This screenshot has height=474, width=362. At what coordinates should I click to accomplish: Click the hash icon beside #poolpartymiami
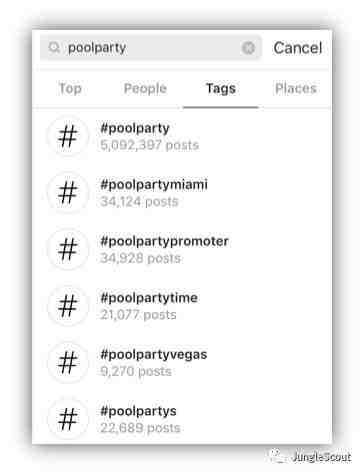[68, 193]
